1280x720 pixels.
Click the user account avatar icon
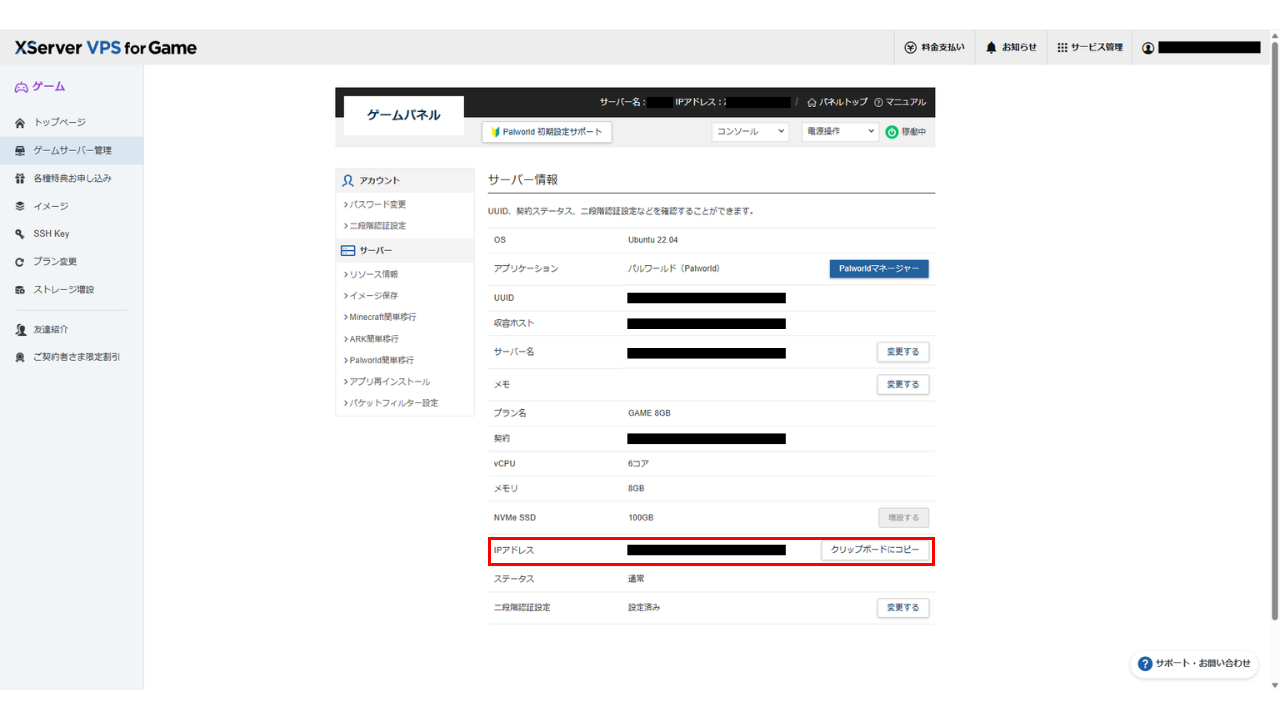(1148, 47)
